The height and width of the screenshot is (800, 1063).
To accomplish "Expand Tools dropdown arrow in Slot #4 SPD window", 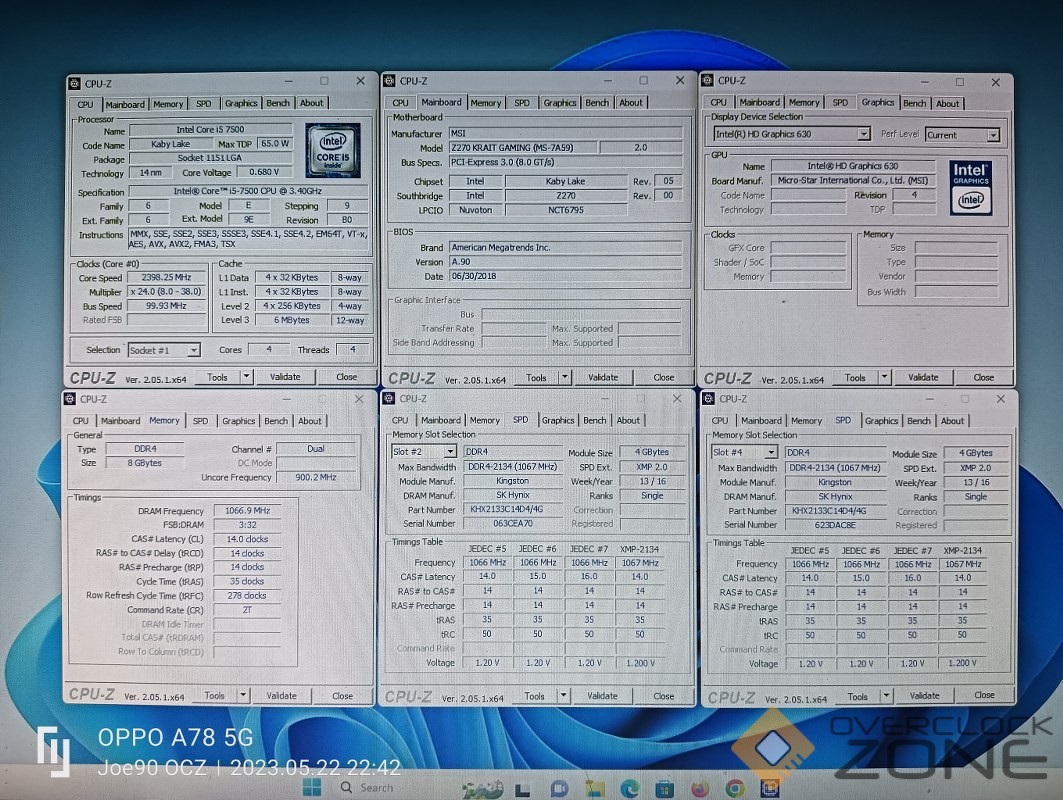I will [x=885, y=696].
